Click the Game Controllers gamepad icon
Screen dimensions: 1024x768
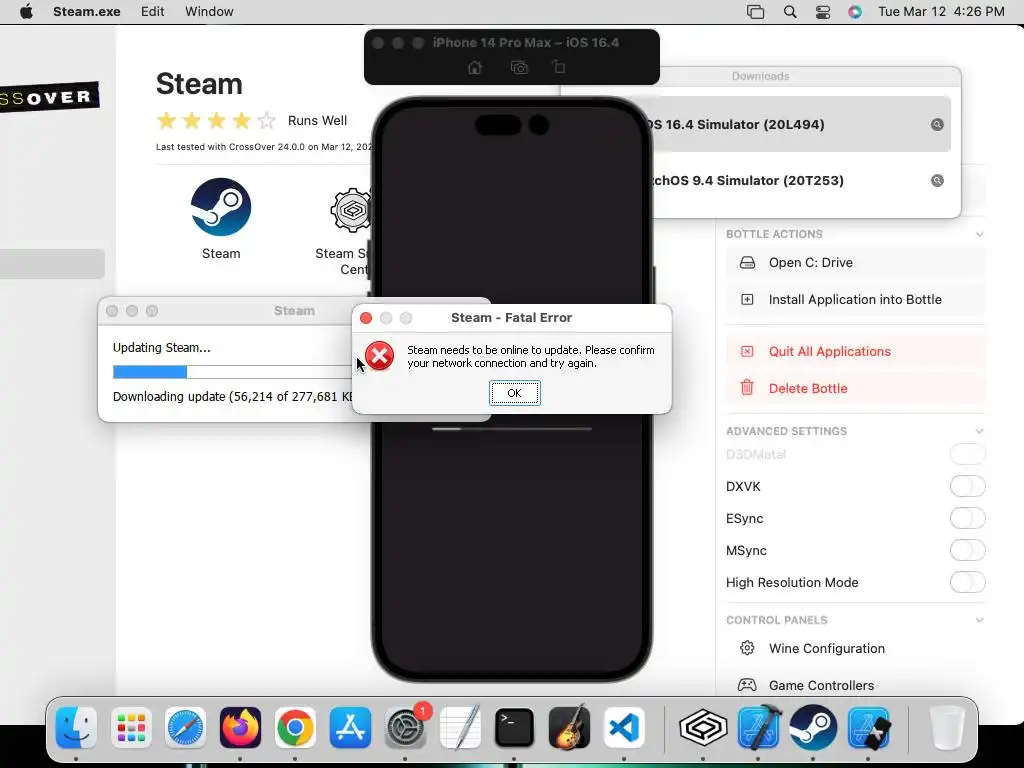(747, 685)
